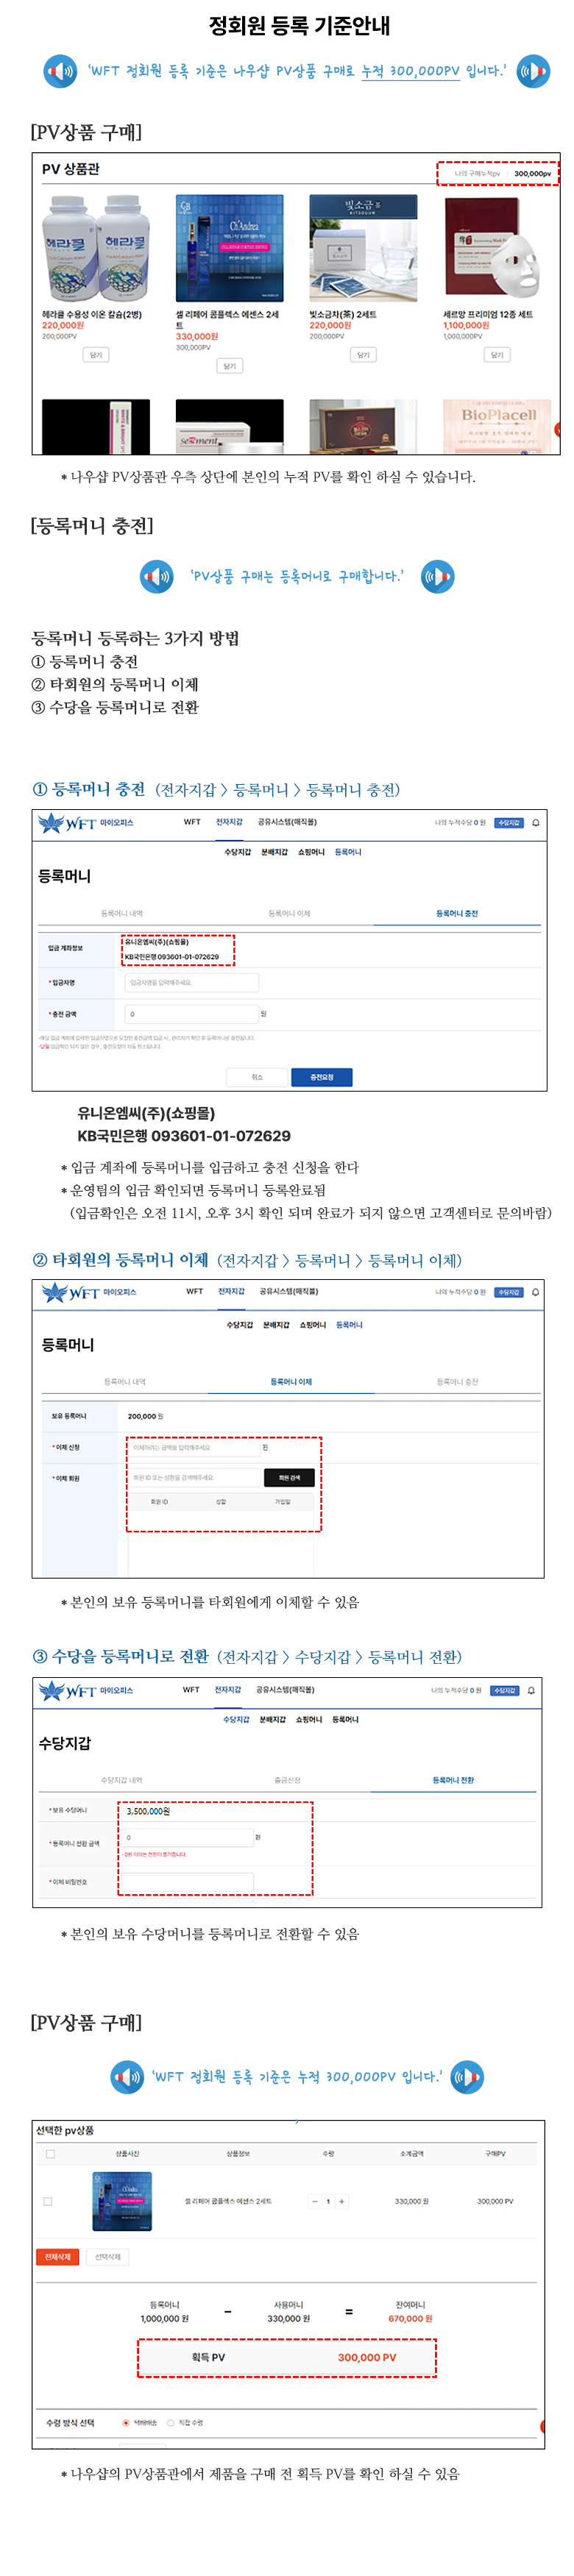The height and width of the screenshot is (2576, 574).
Task: Open the WFT menu on the 등록머니 이체 screen
Action: coord(194,1291)
